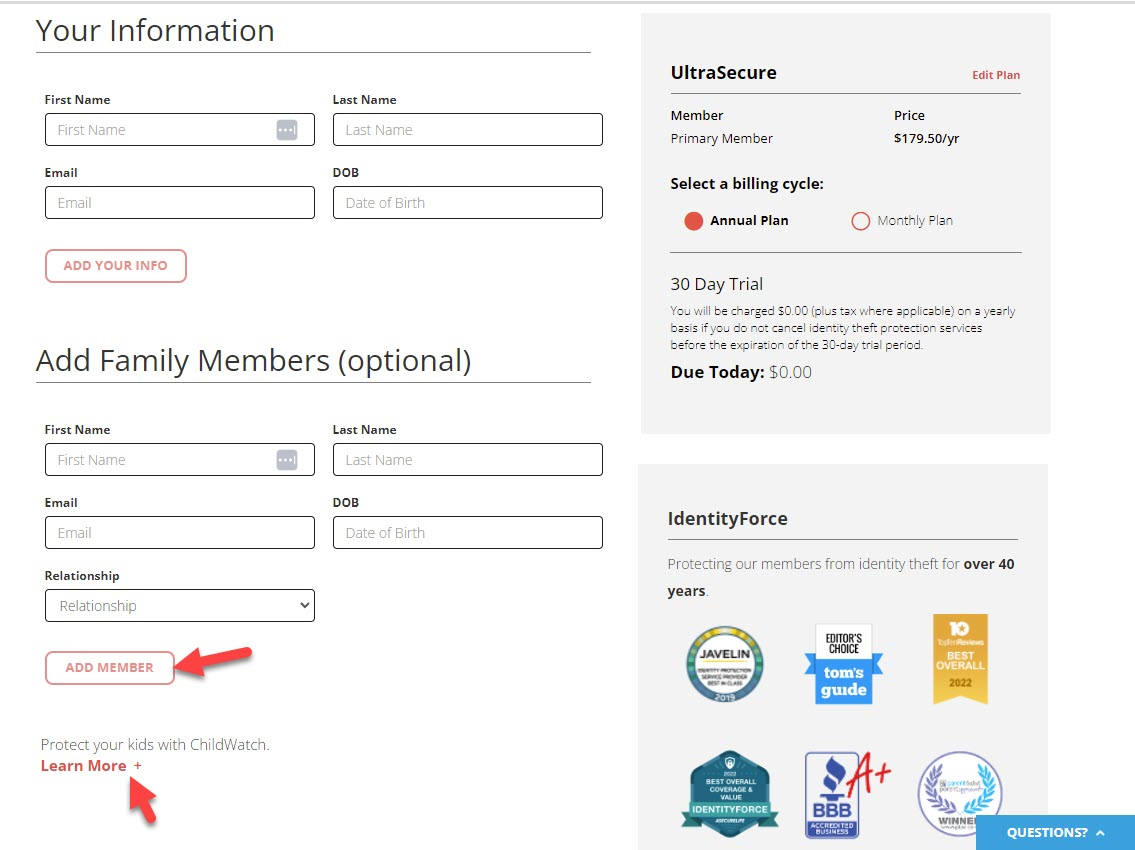Focus the family member First Name field

click(x=180, y=460)
